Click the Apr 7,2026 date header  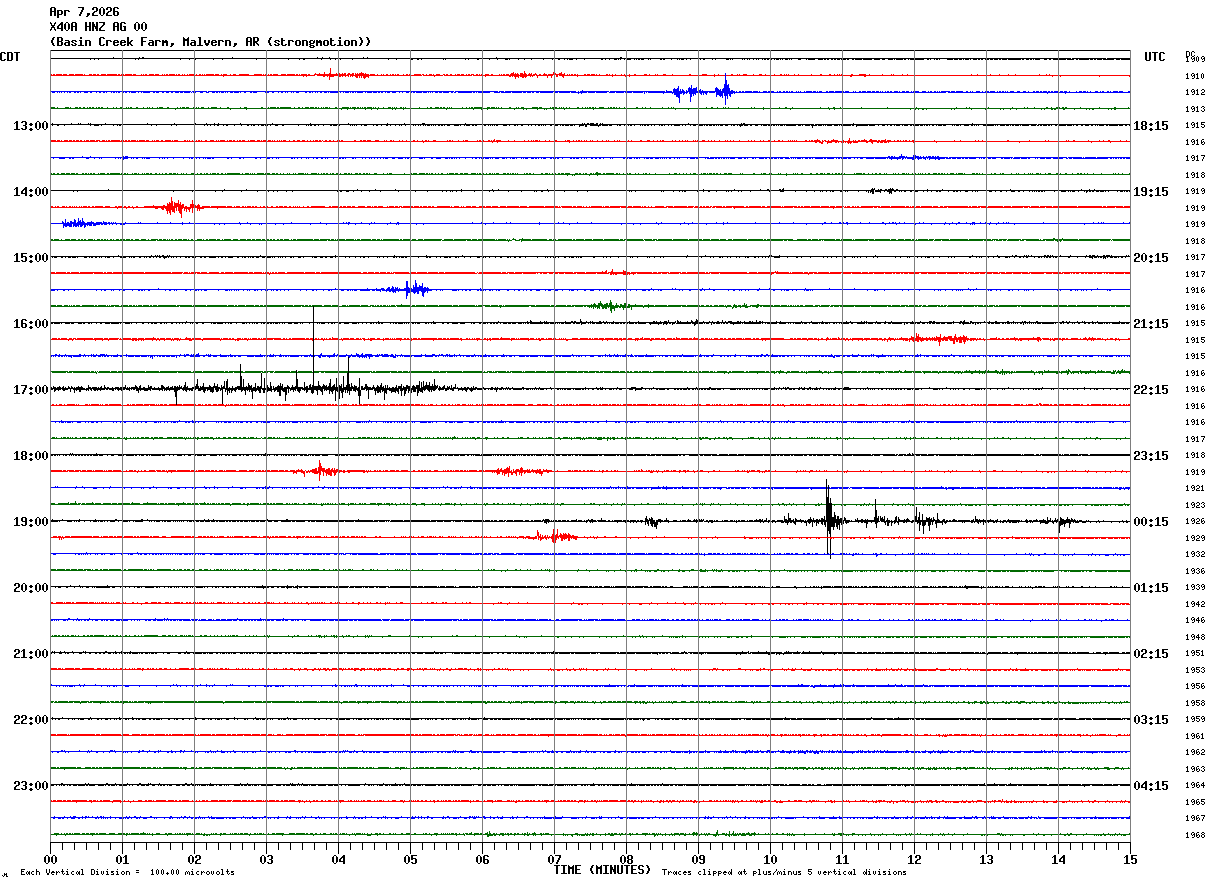pyautogui.click(x=84, y=12)
